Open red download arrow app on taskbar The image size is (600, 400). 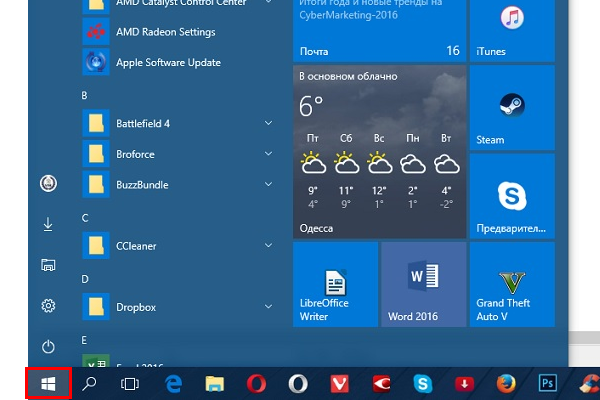pos(465,384)
